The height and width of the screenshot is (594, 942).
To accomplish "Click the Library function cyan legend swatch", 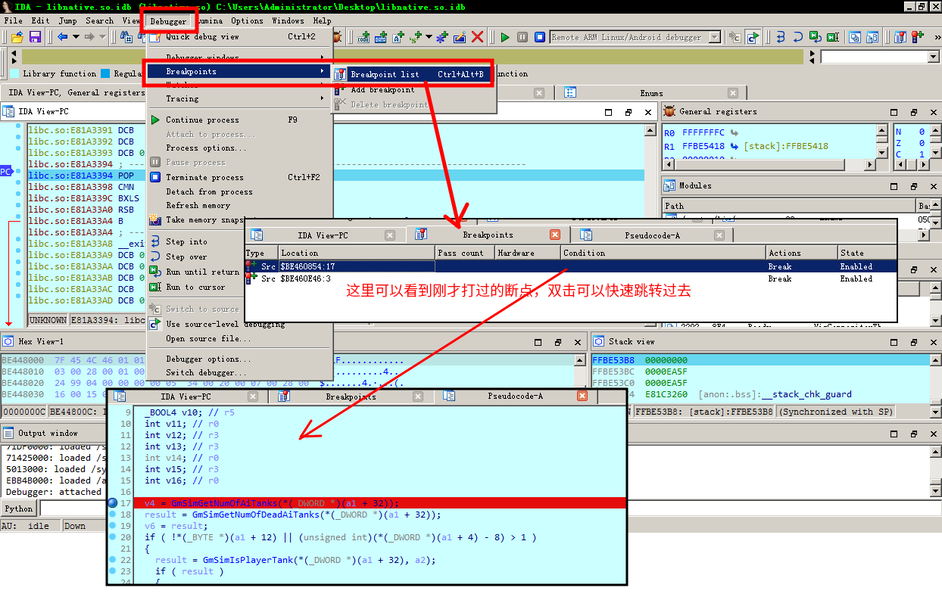I will click(x=15, y=73).
